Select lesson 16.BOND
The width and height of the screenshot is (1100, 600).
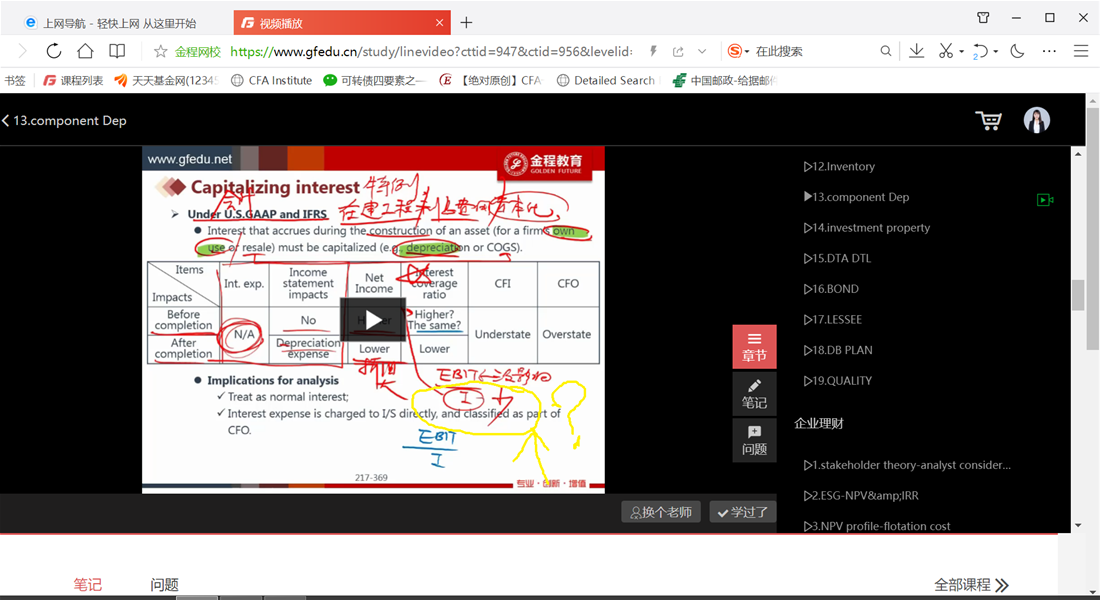(831, 288)
